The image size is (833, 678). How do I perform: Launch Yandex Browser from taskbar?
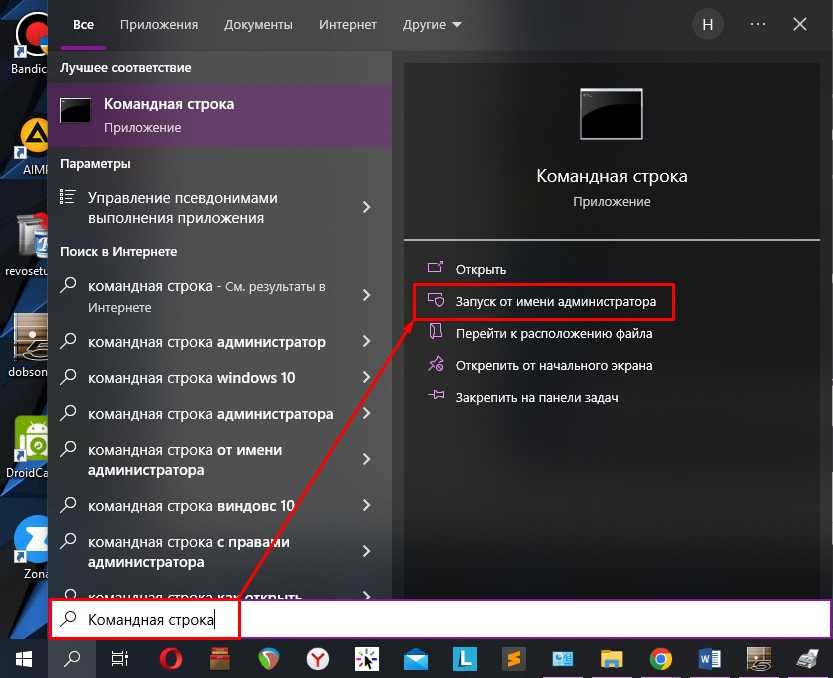coord(318,659)
